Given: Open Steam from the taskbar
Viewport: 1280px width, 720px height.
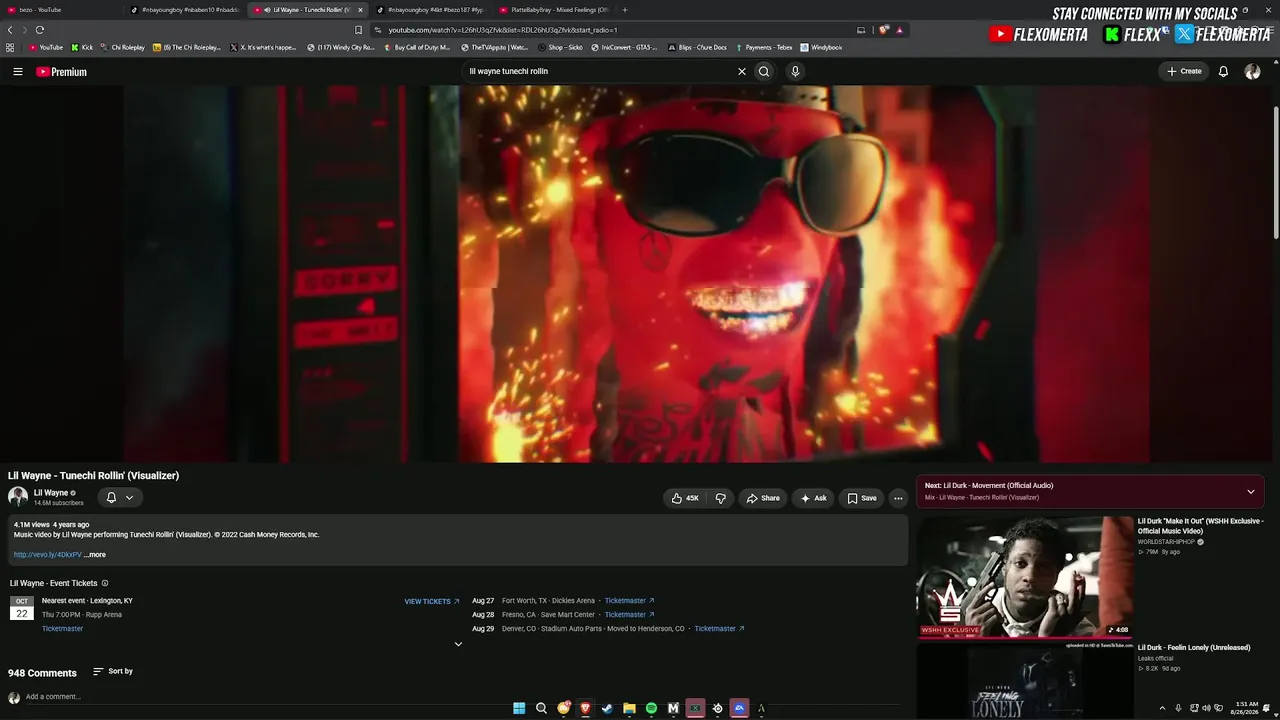Looking at the screenshot, I should click(x=607, y=708).
